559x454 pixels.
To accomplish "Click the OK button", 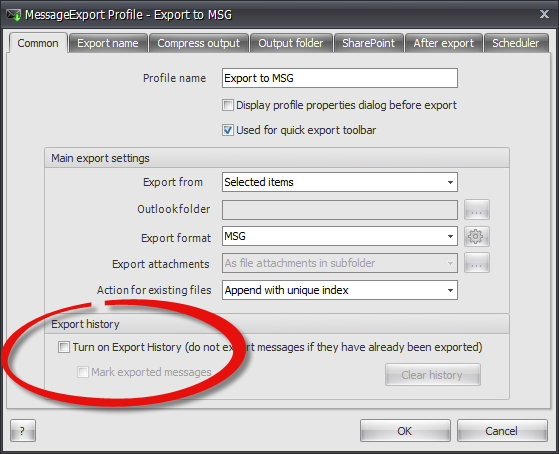I will click(405, 431).
